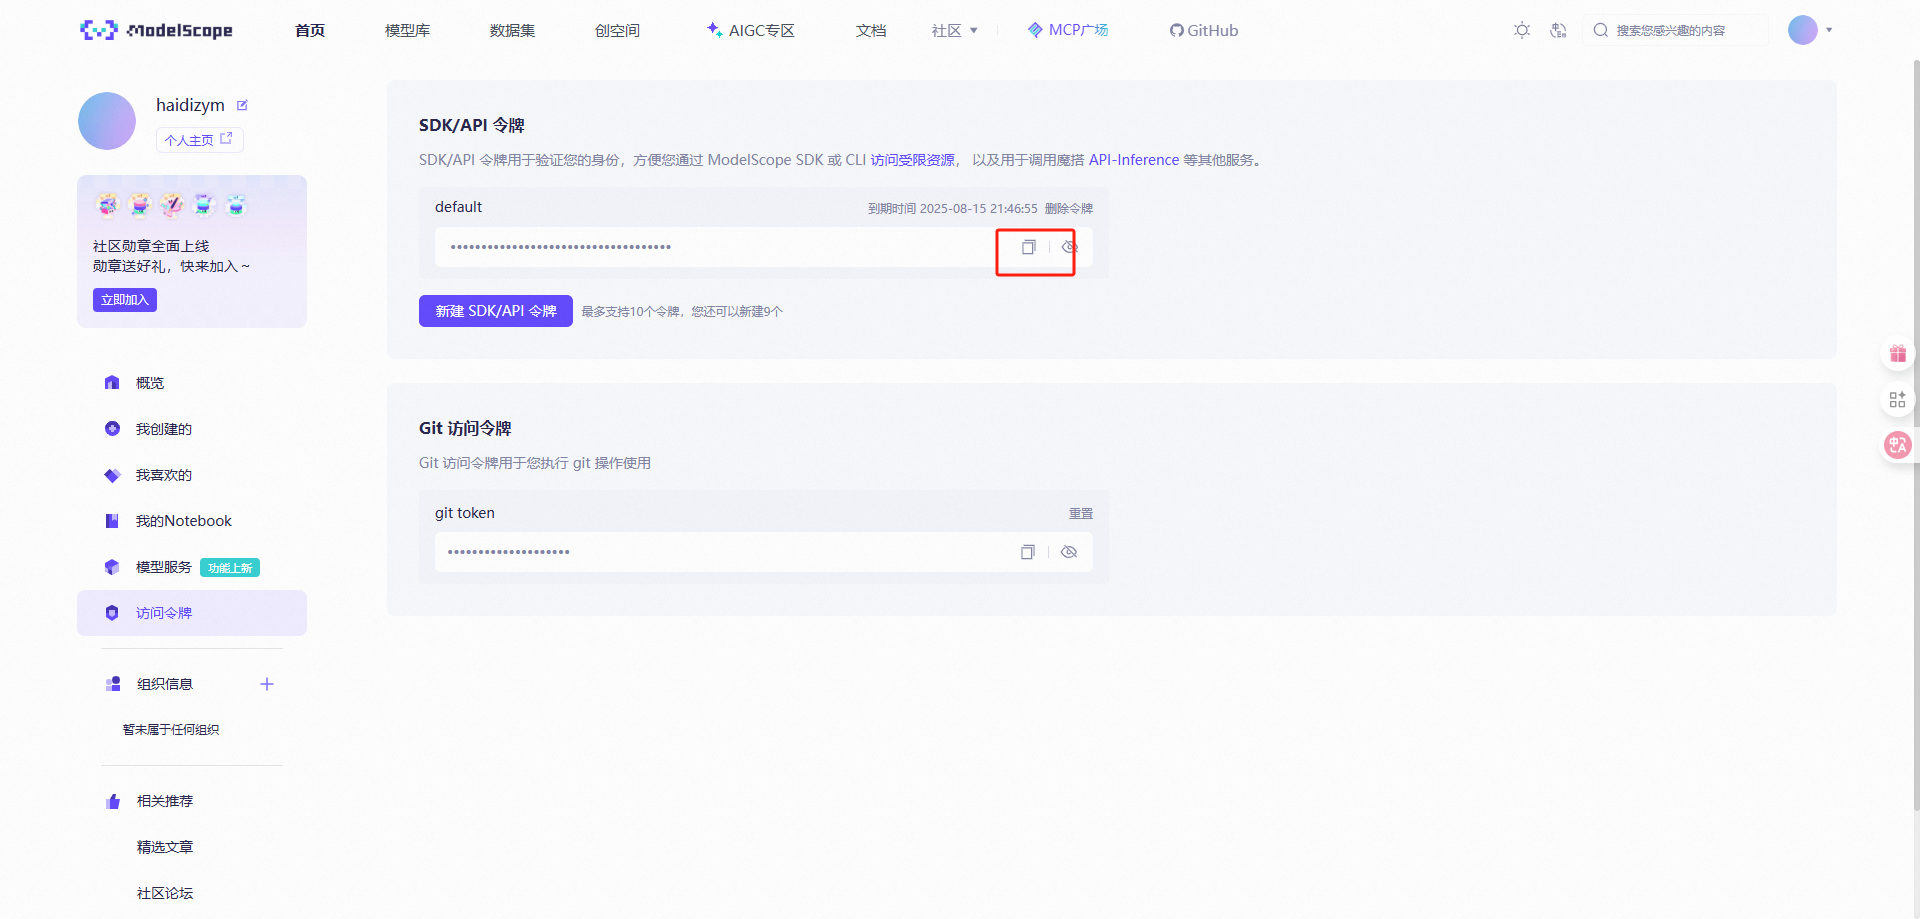Toggle the light/dark theme sun icon
This screenshot has height=919, width=1920.
[1522, 30]
